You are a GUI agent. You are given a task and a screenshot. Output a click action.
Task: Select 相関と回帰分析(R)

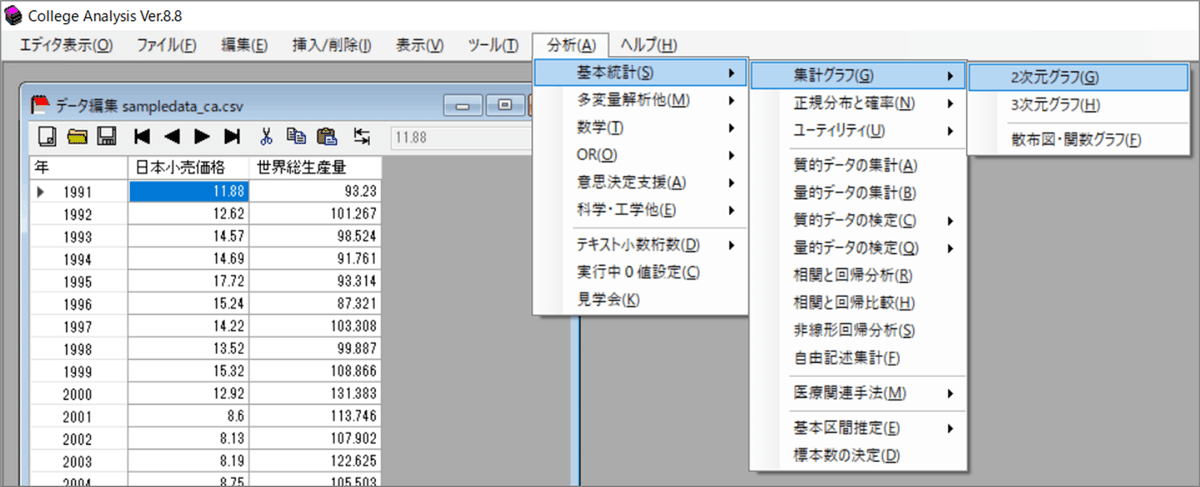(x=858, y=275)
